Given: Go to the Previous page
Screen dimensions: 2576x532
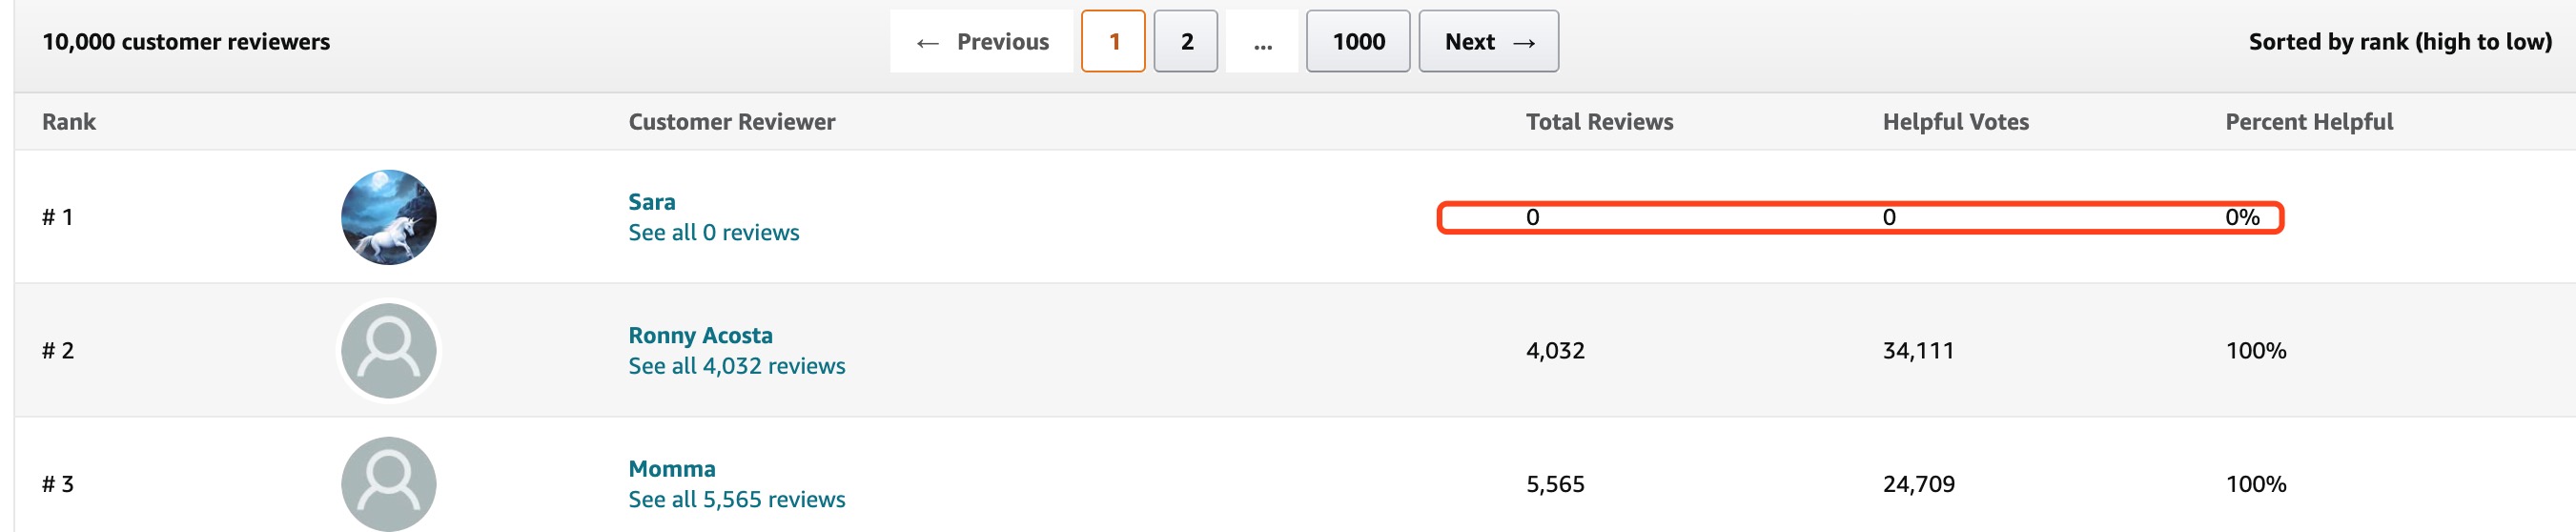Looking at the screenshot, I should coord(981,42).
